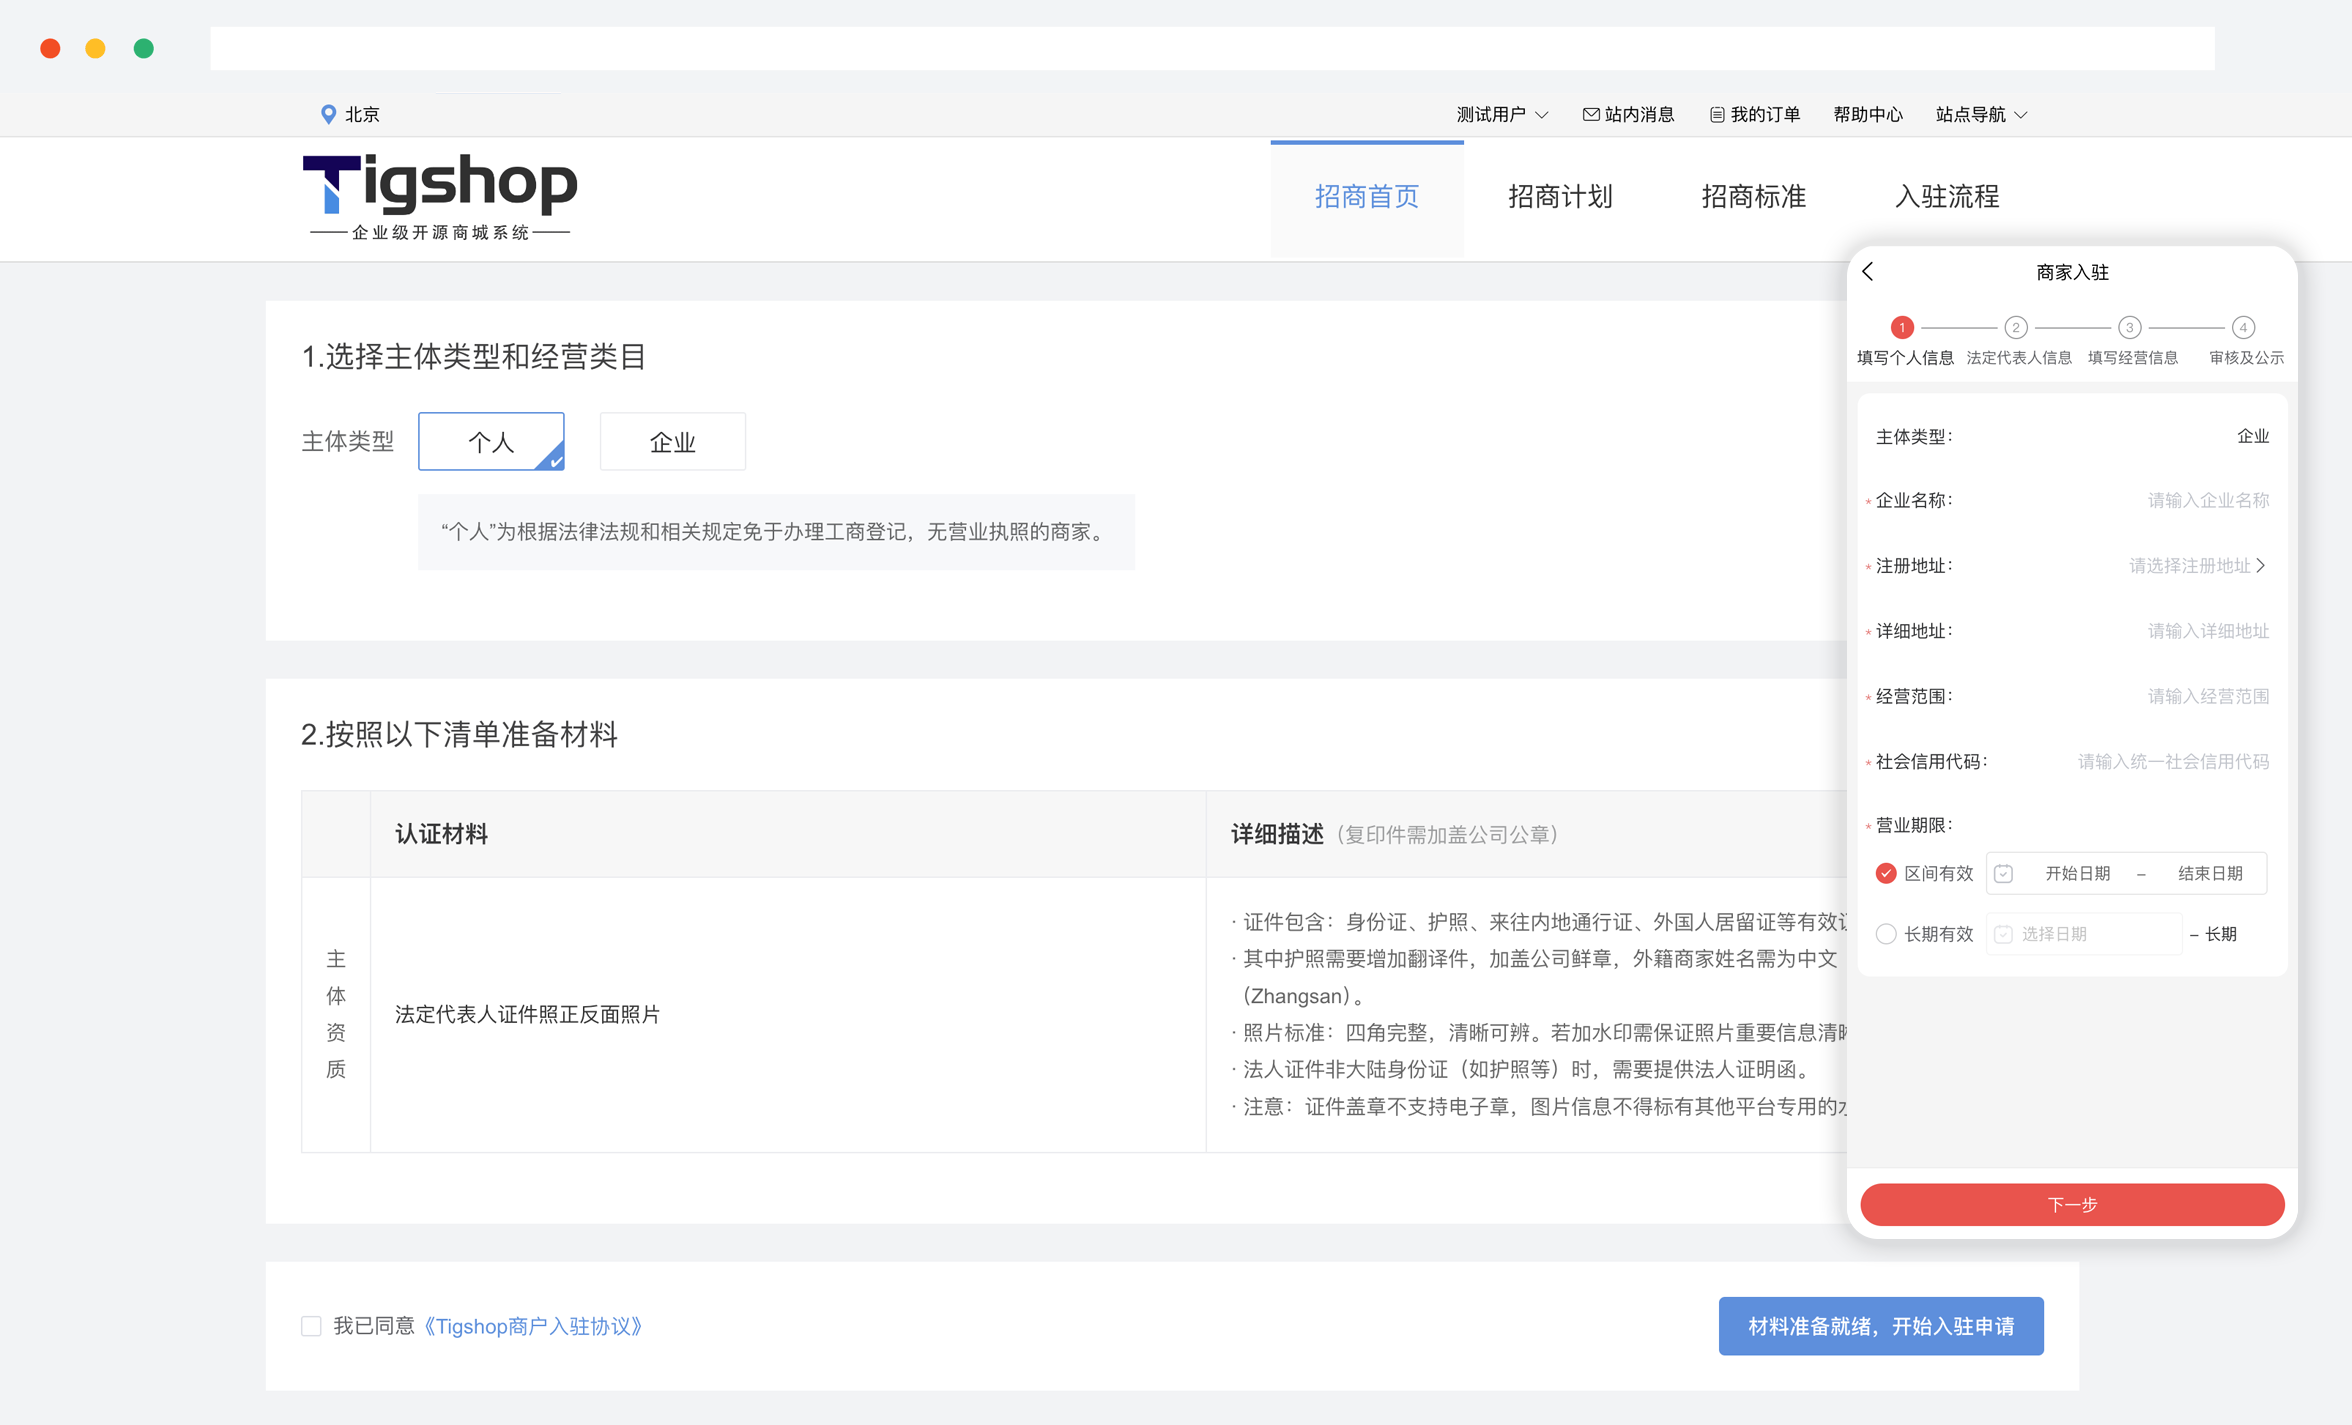Click the 主体类型 企业 value in the panel

(x=2252, y=436)
